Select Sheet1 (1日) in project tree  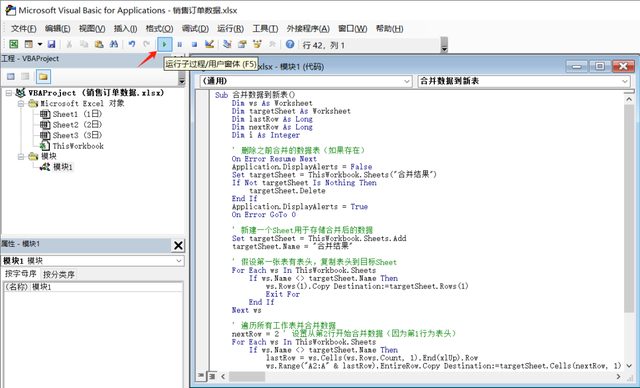click(77, 114)
